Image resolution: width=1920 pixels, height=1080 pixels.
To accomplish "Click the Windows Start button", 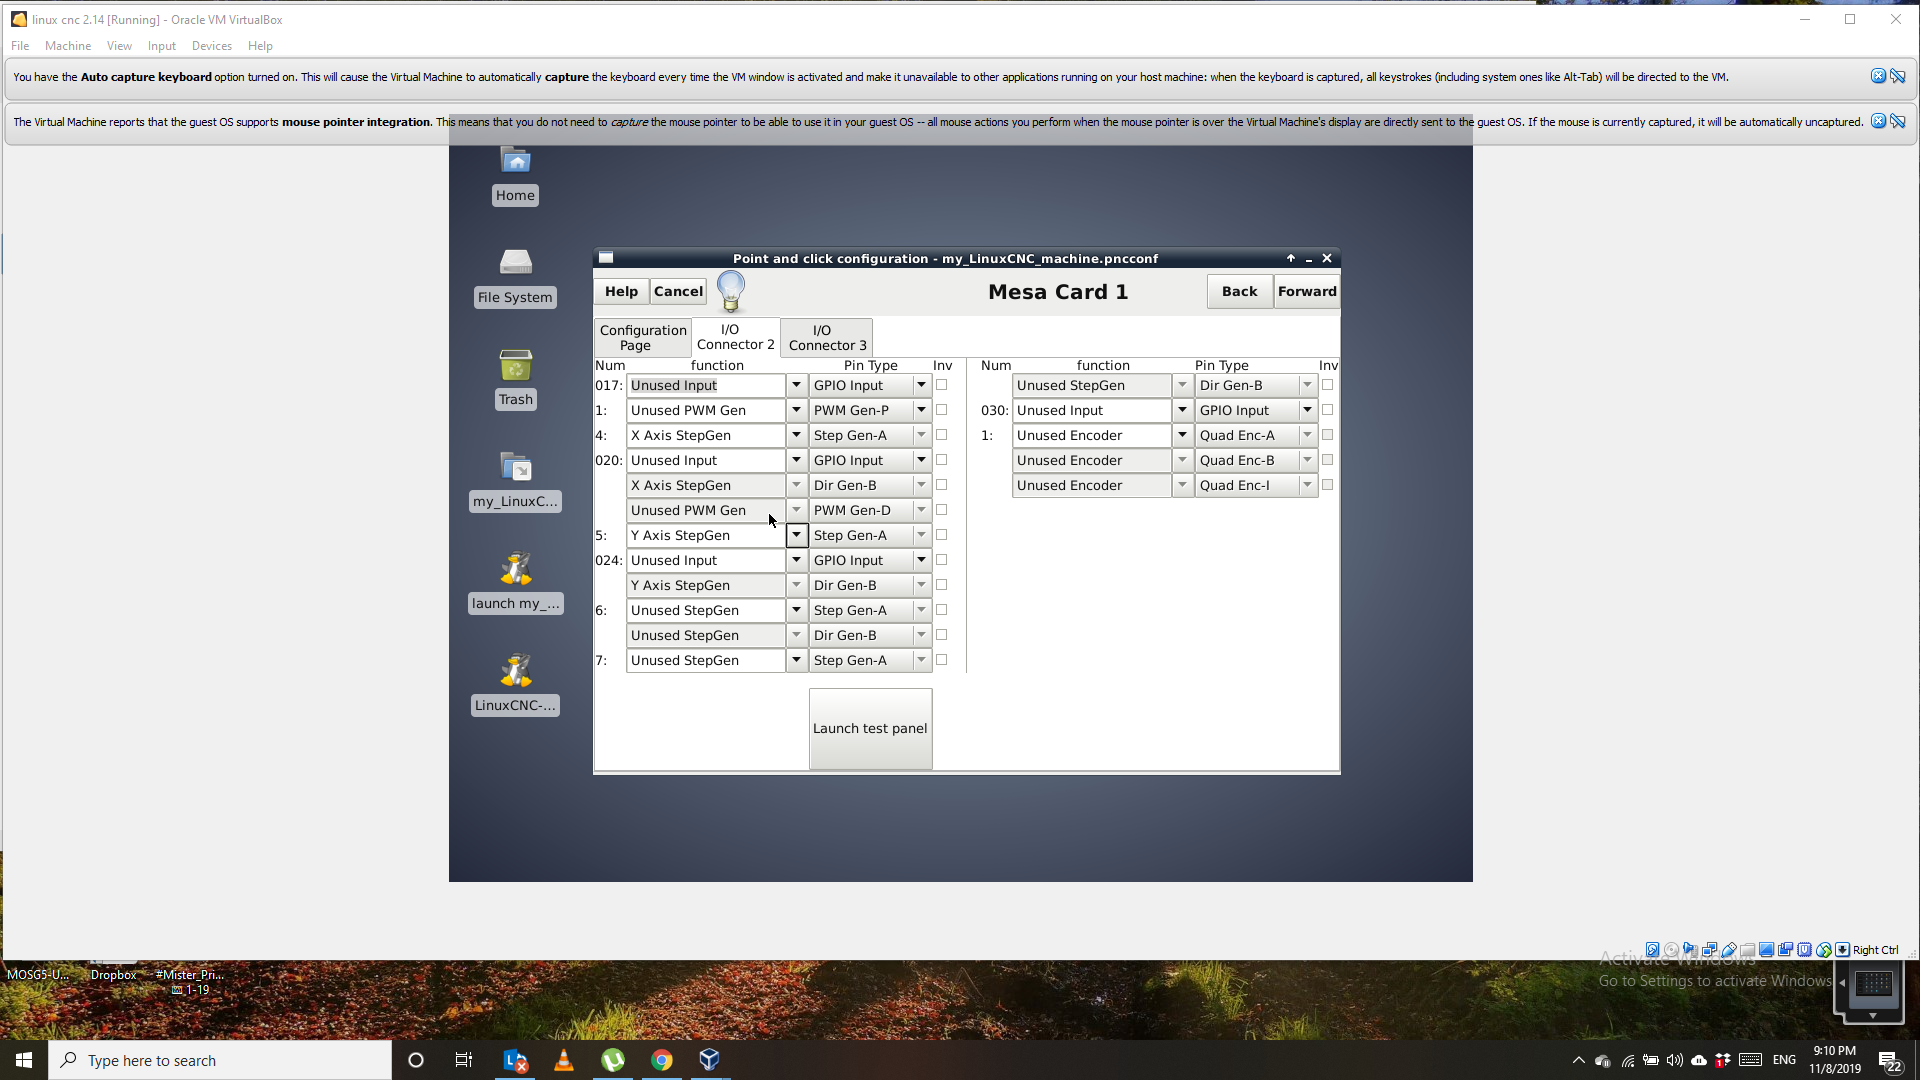I will click(24, 1060).
